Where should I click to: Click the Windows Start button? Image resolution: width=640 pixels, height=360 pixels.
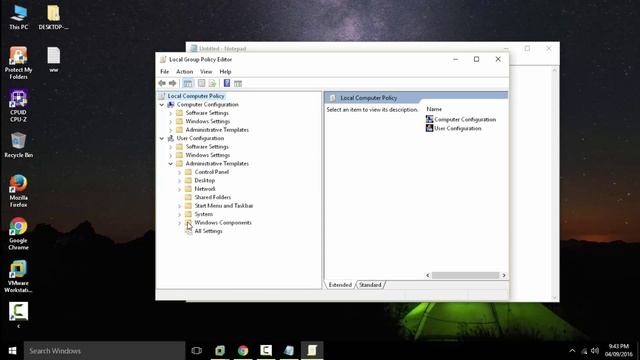click(12, 351)
